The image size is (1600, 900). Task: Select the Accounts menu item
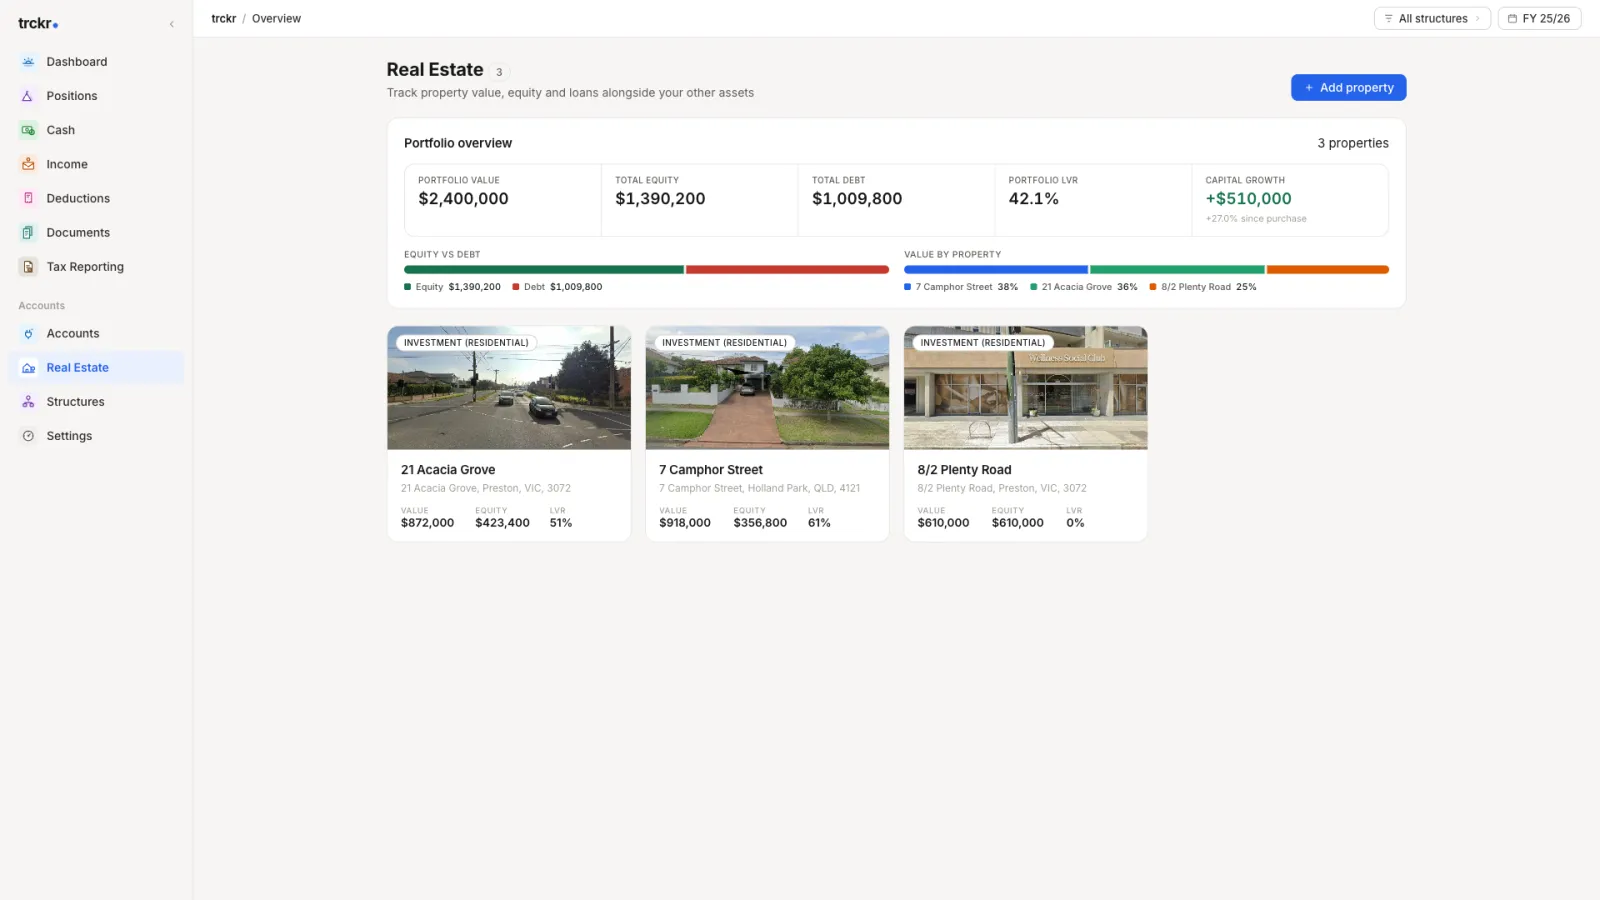click(x=96, y=334)
